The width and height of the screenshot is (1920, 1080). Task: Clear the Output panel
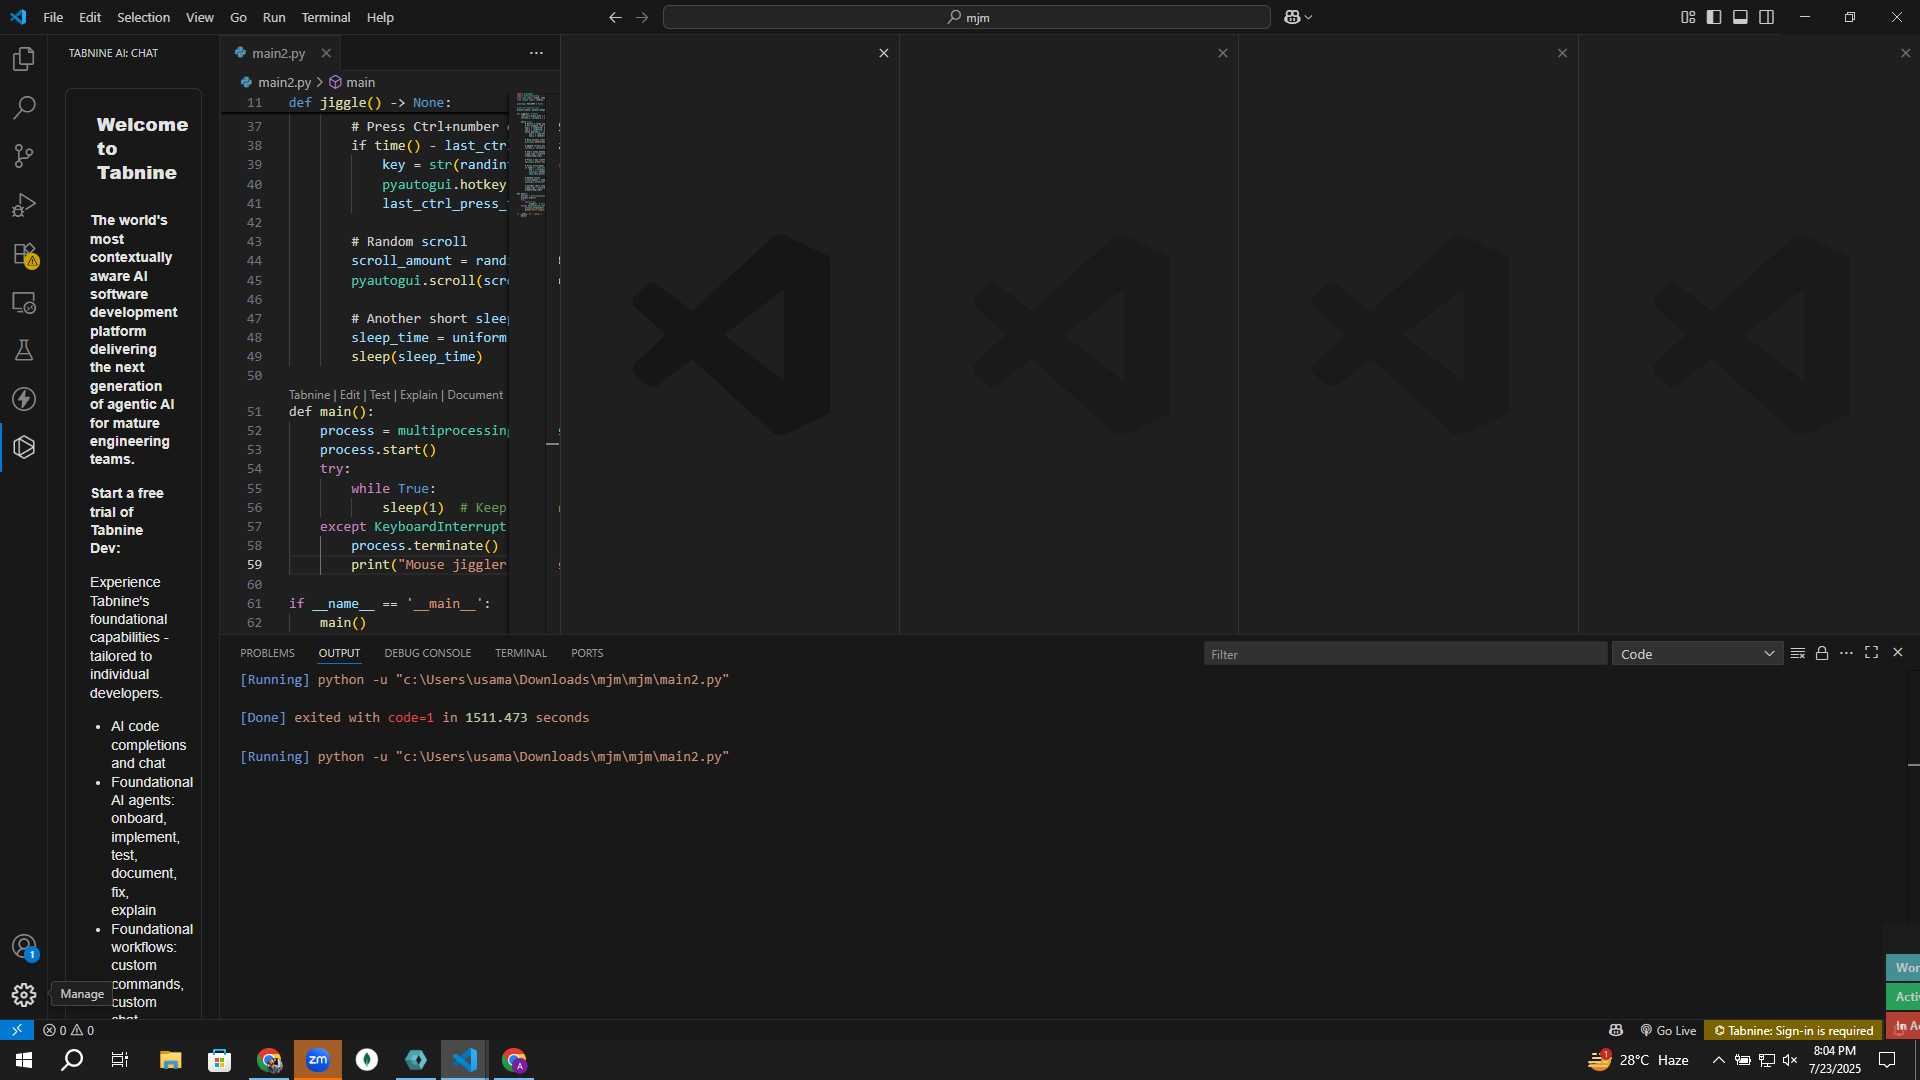pos(1797,653)
